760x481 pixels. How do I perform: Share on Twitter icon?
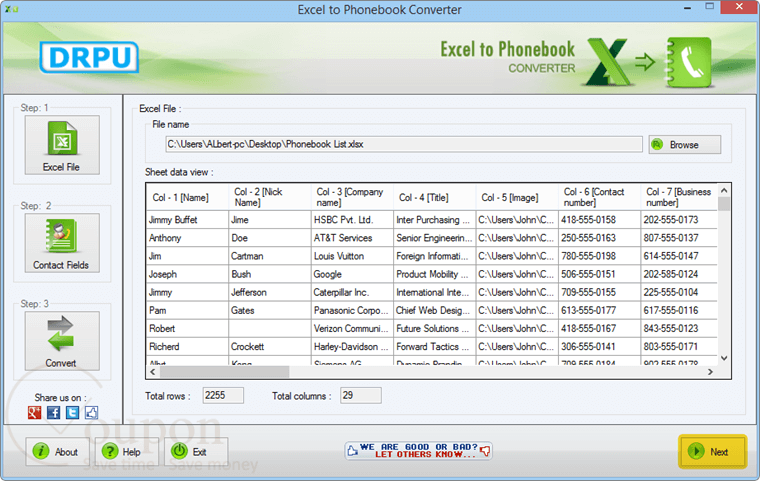tap(72, 413)
